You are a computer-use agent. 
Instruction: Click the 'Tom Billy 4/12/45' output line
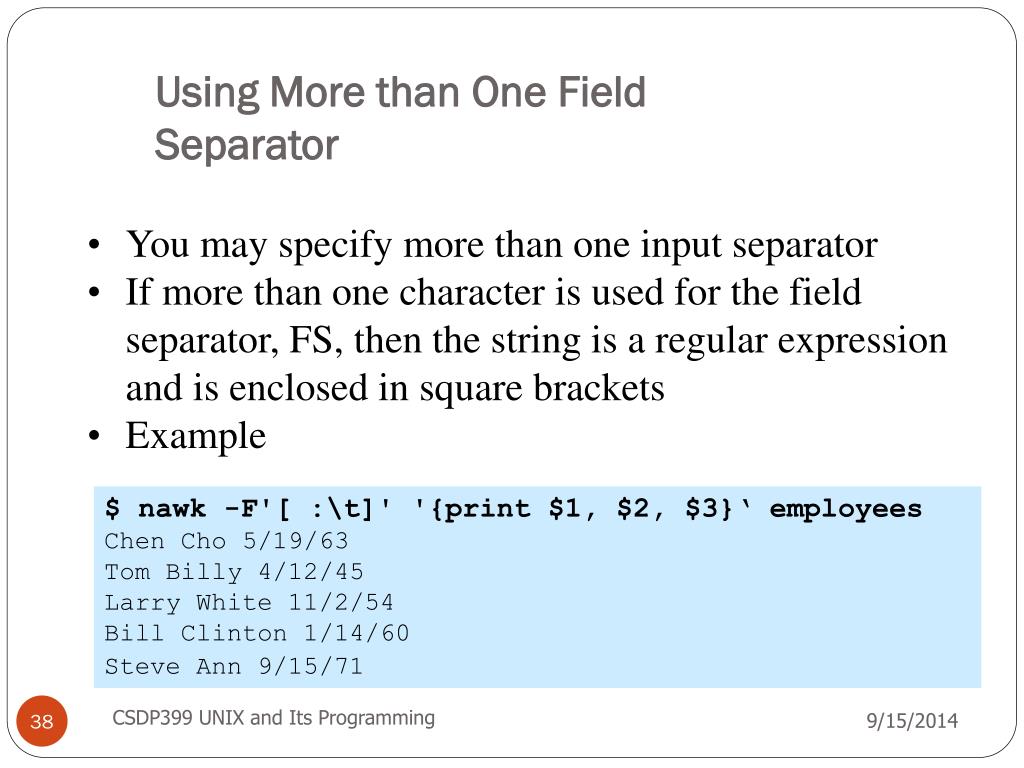tap(234, 572)
